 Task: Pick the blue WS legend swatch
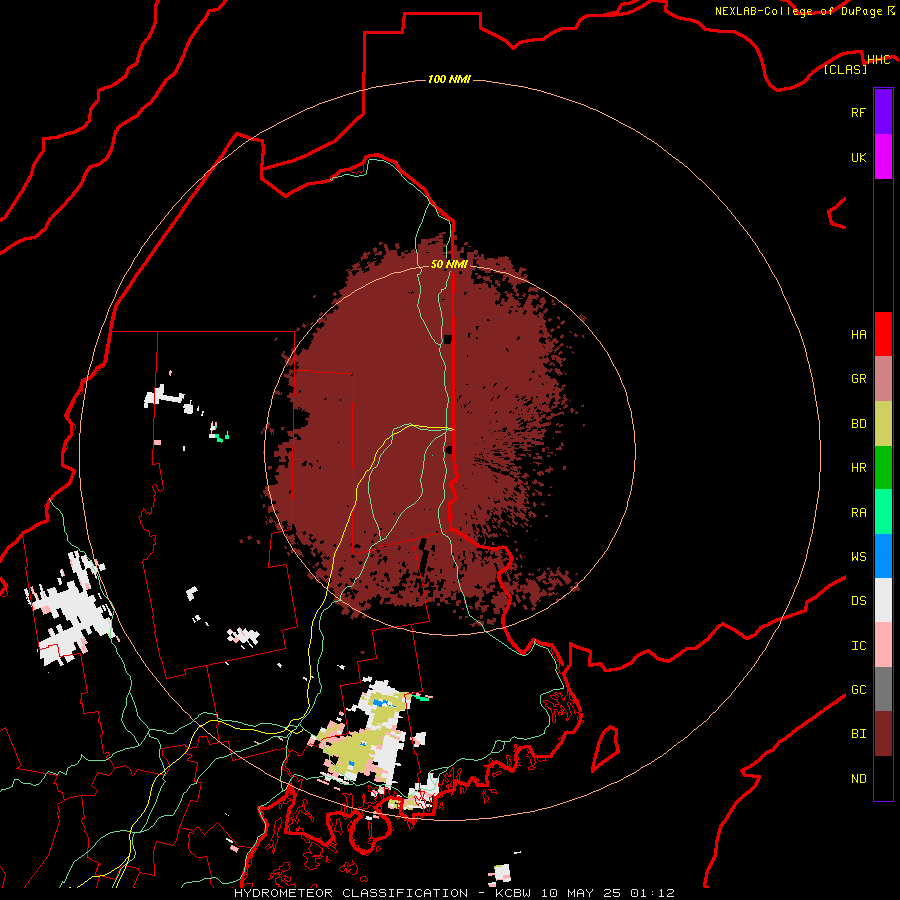883,556
